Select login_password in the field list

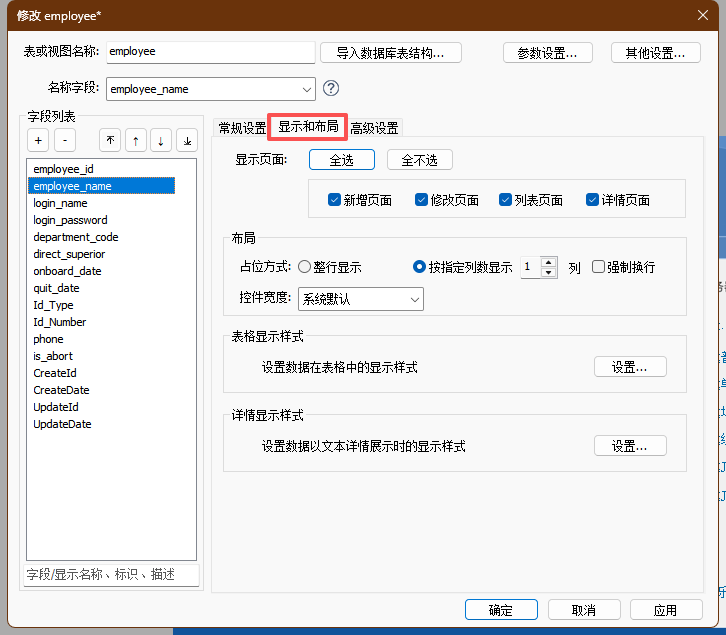(x=70, y=220)
